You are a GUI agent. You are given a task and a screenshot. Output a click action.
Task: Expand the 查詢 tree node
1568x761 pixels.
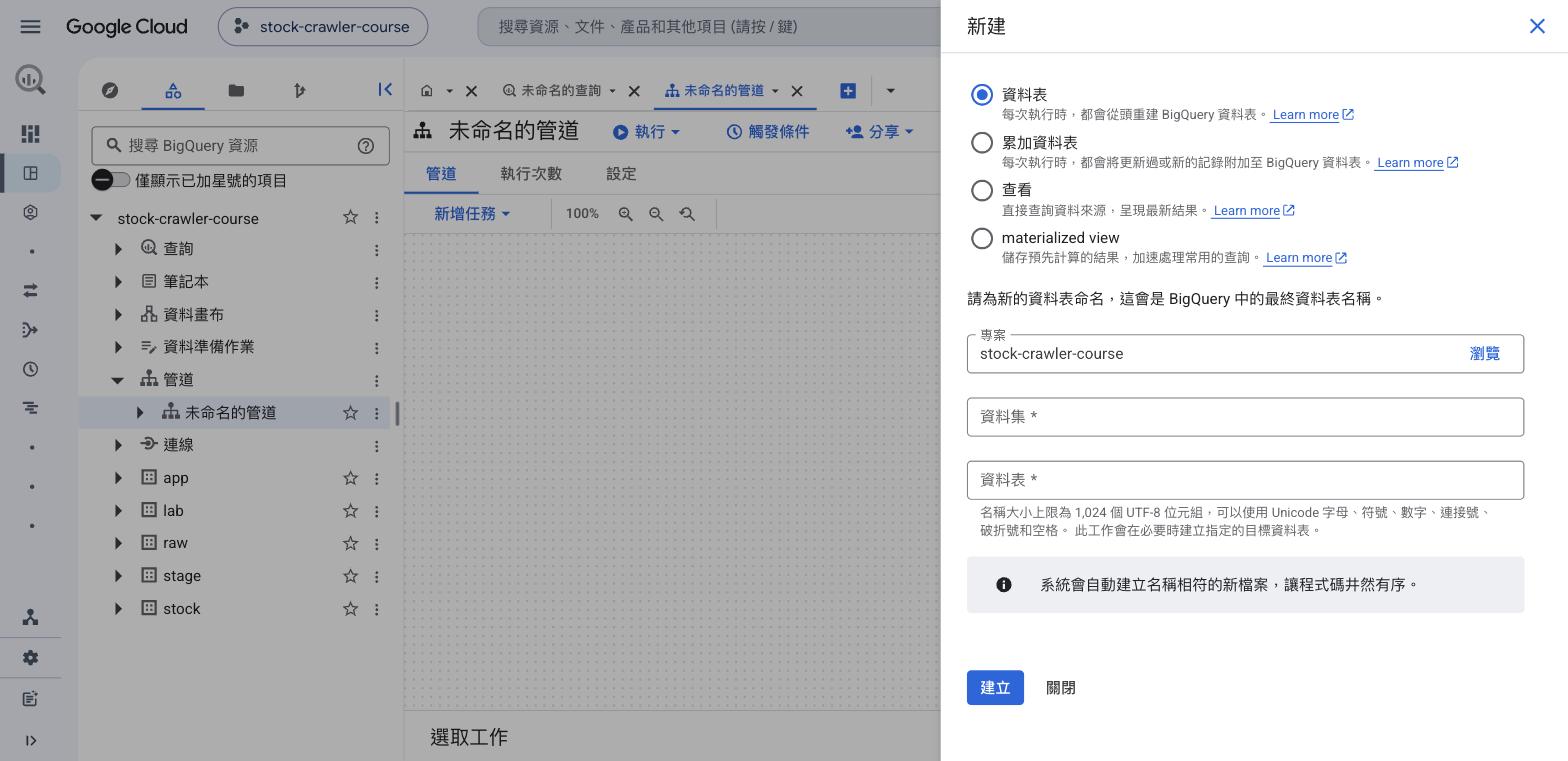[x=118, y=249]
